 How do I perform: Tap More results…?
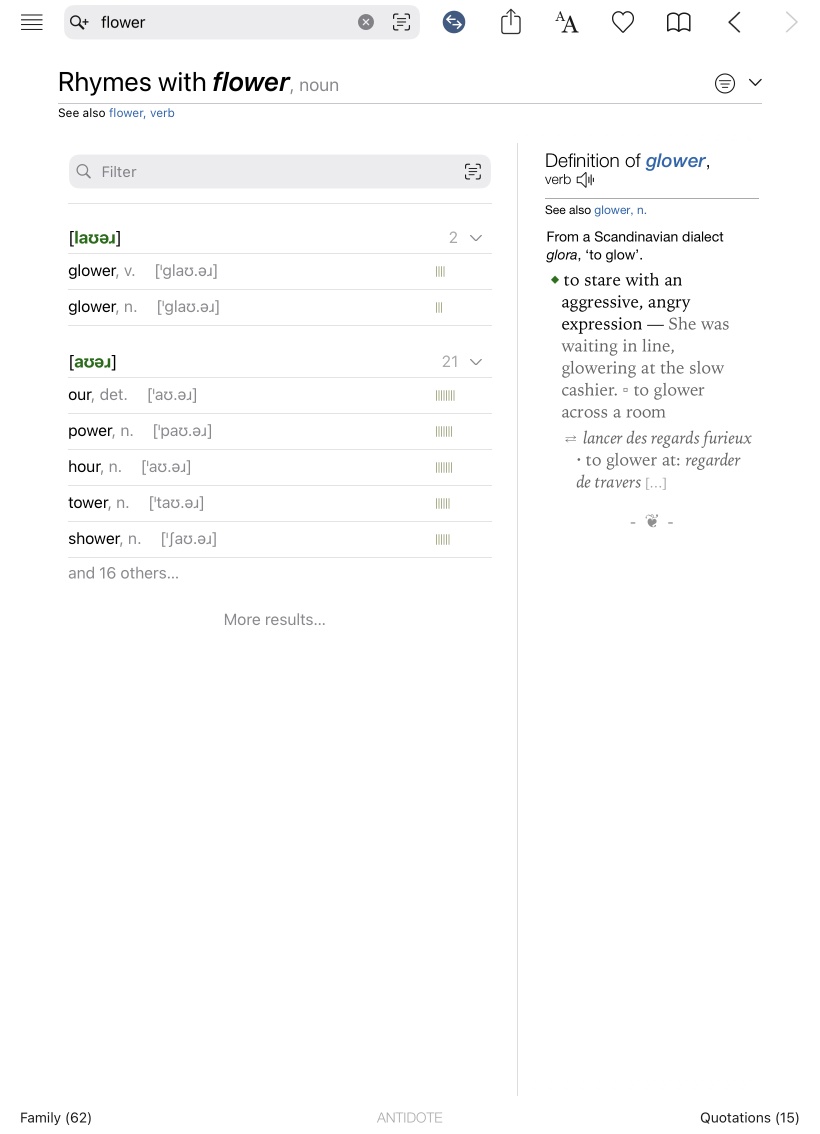click(275, 620)
